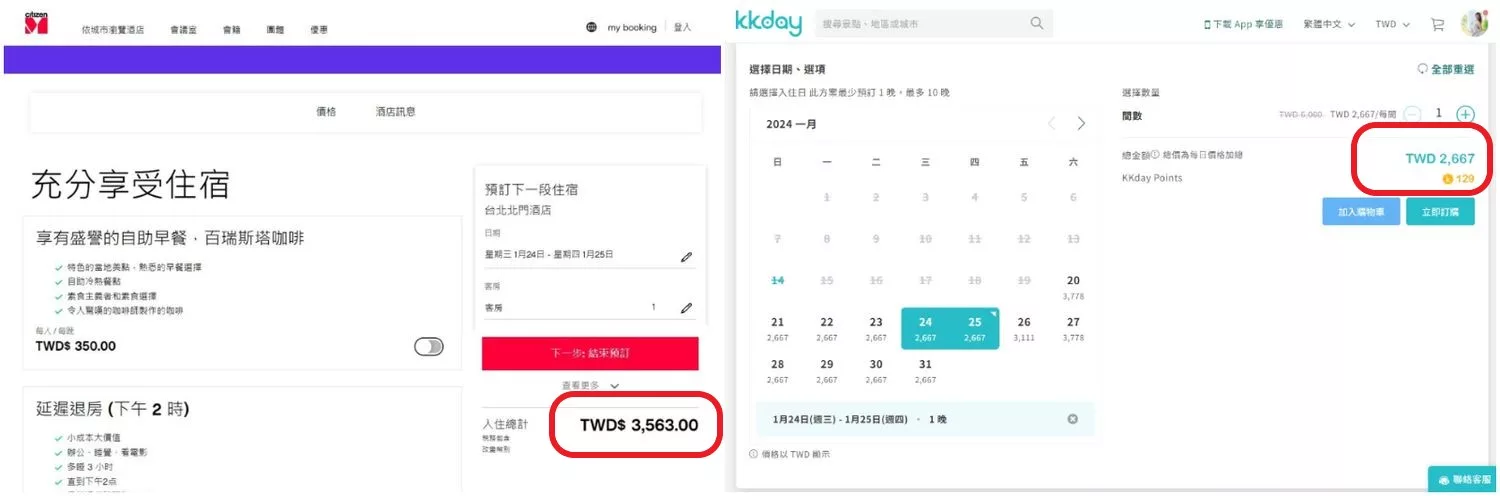Clear the selected date range

click(x=1073, y=419)
